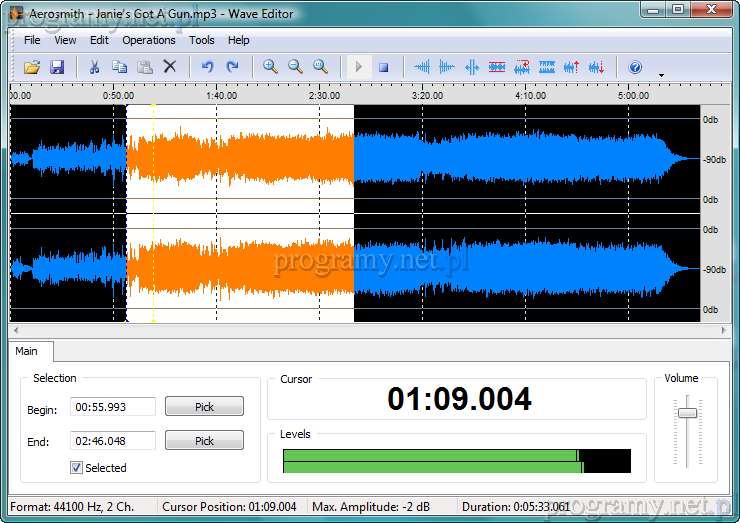Open the Help question mark icon
Viewport: 740px width, 523px height.
pyautogui.click(x=634, y=67)
